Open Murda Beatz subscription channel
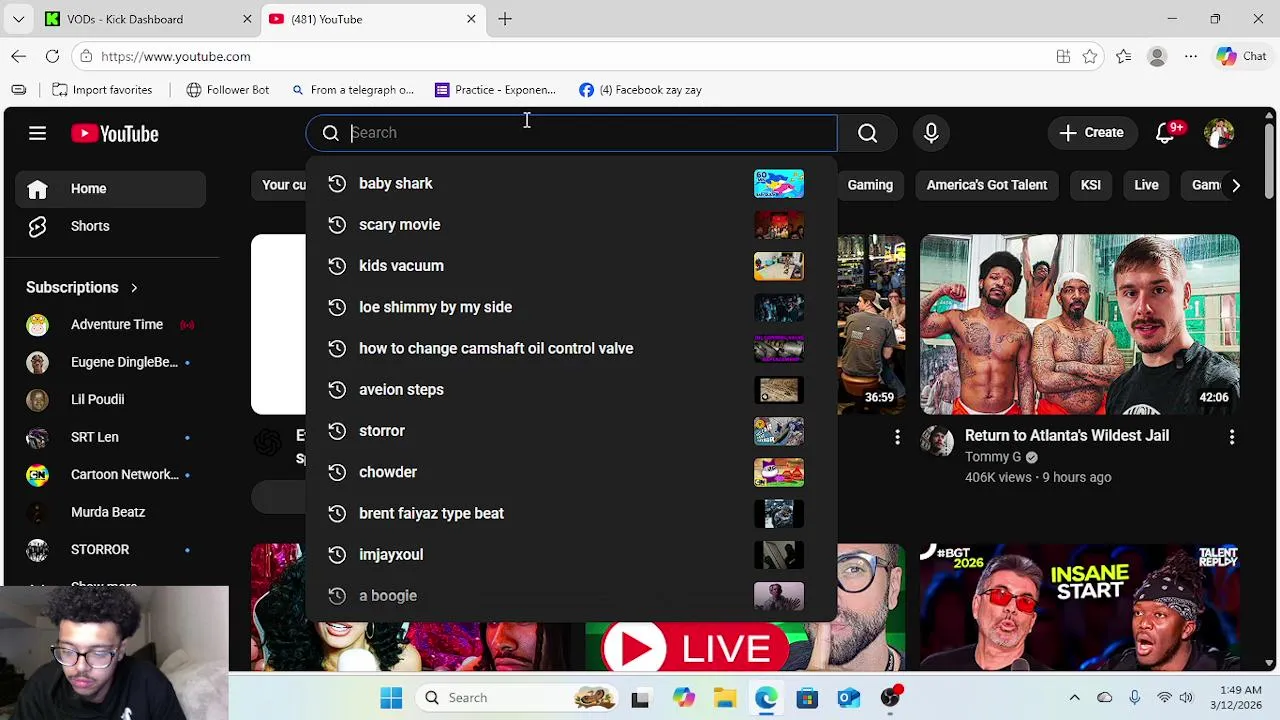The image size is (1280, 720). (x=110, y=512)
